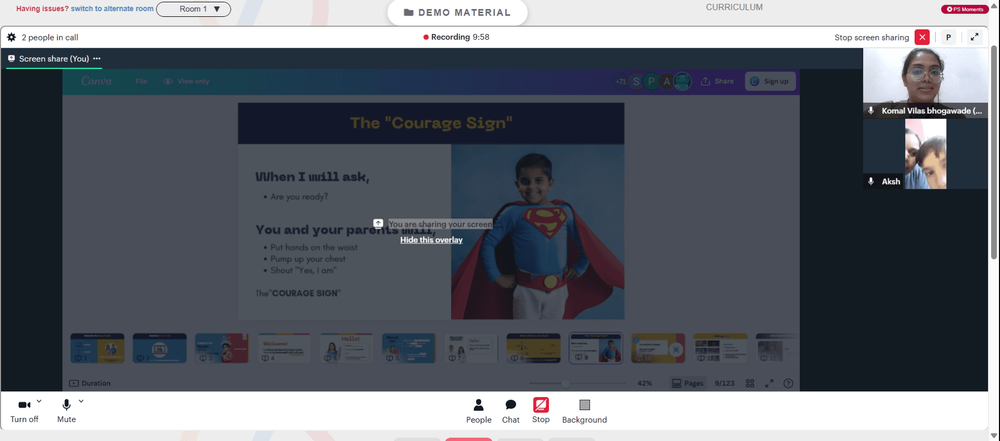Mute the microphone
The width and height of the screenshot is (1000, 441).
66,411
